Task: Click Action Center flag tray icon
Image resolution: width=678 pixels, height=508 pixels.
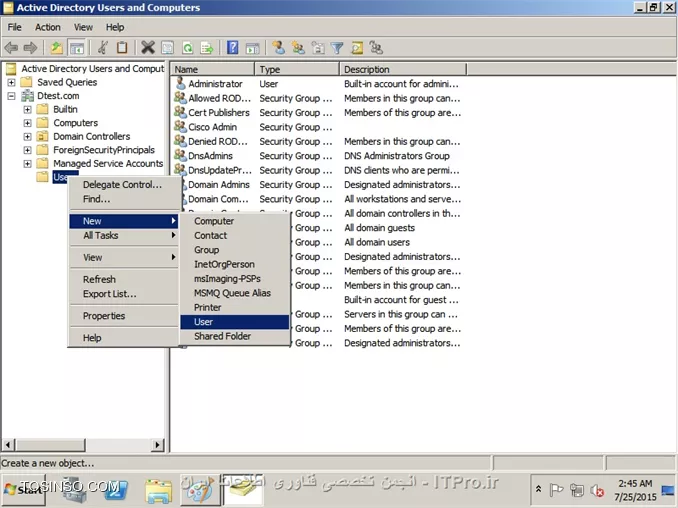Action: point(556,490)
